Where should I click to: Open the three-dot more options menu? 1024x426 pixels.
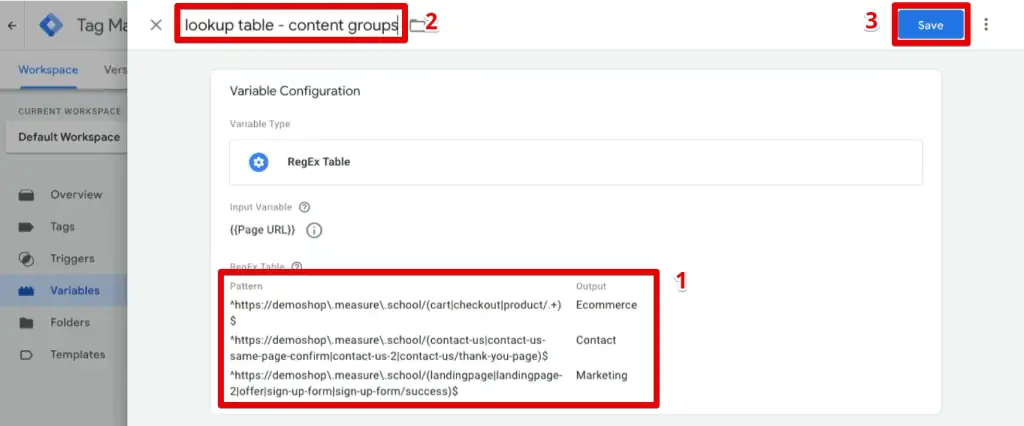(987, 25)
